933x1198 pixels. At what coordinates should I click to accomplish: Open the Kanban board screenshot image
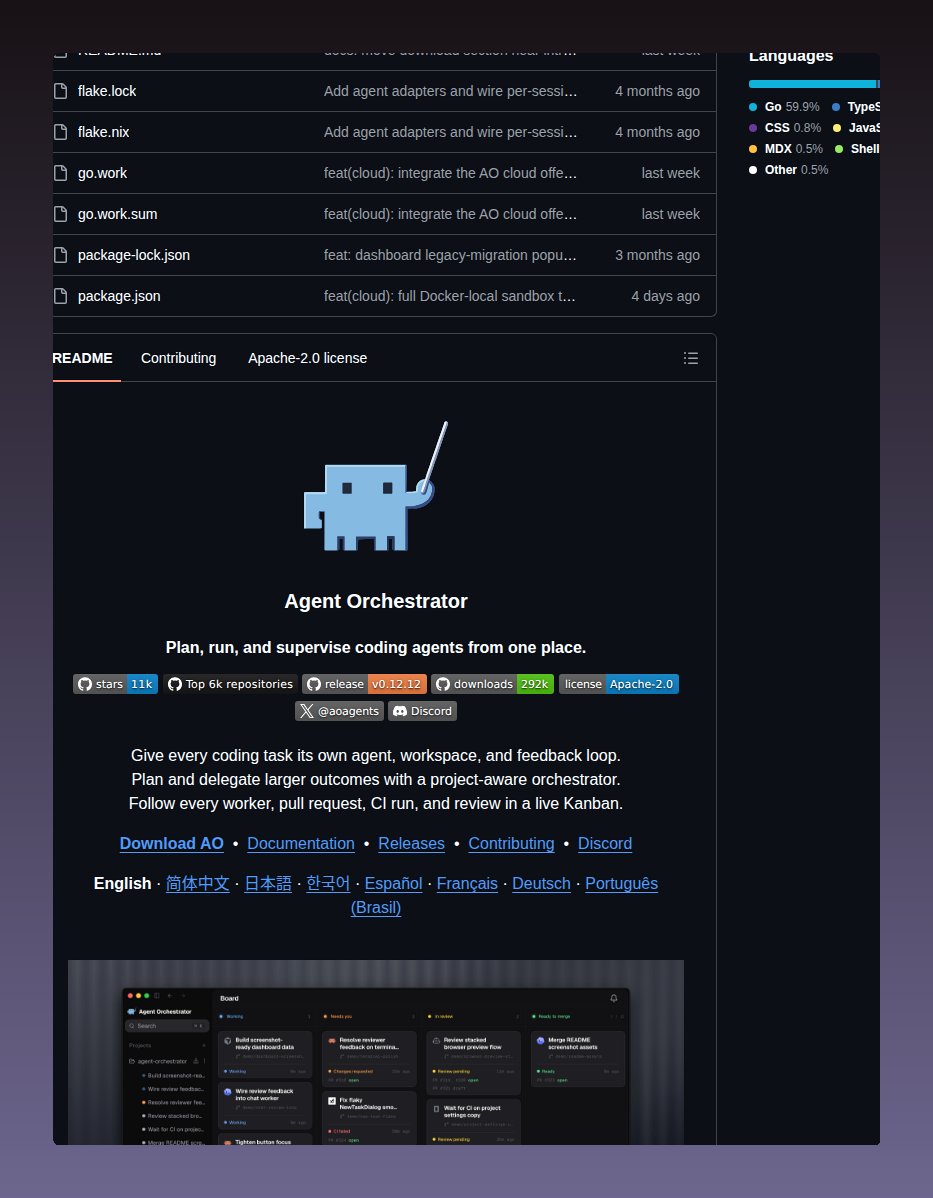[x=376, y=1052]
